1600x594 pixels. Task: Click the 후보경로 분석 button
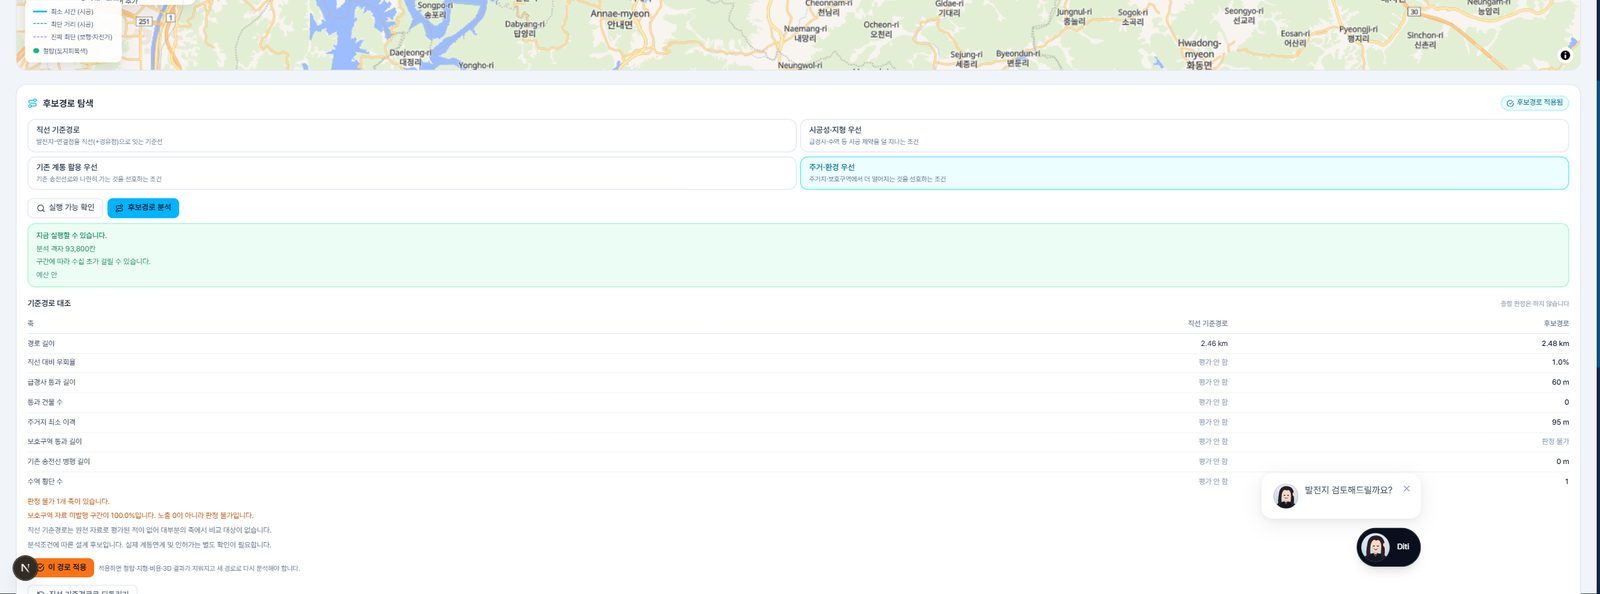click(x=143, y=208)
